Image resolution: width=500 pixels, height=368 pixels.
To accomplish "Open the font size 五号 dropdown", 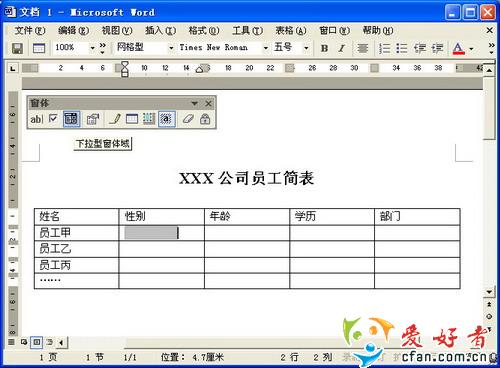I will [x=306, y=48].
